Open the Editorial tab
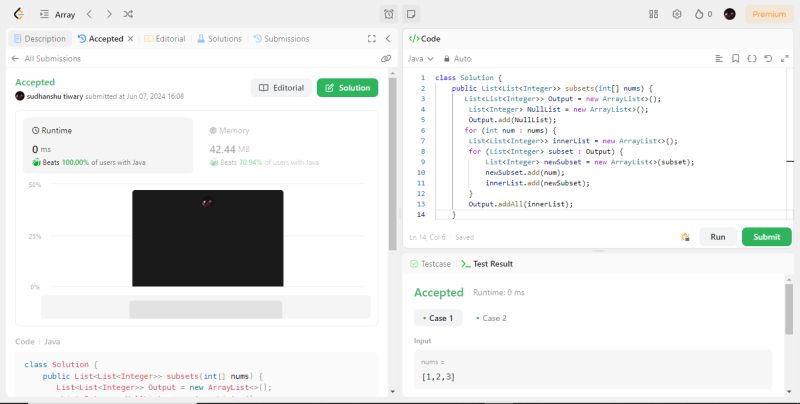 (165, 39)
